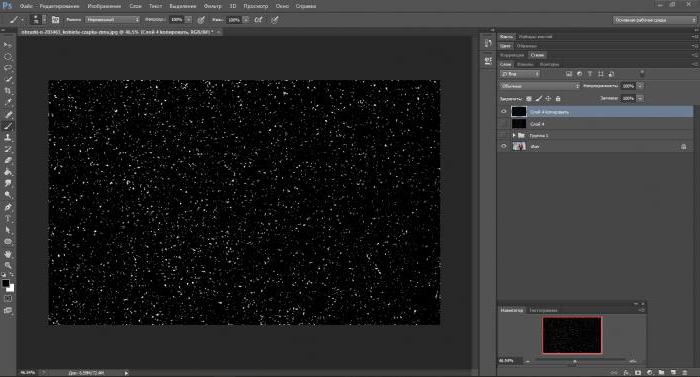Open the Properties collapsed panel icon
Screen dimensions: 700x377
(x=488, y=61)
